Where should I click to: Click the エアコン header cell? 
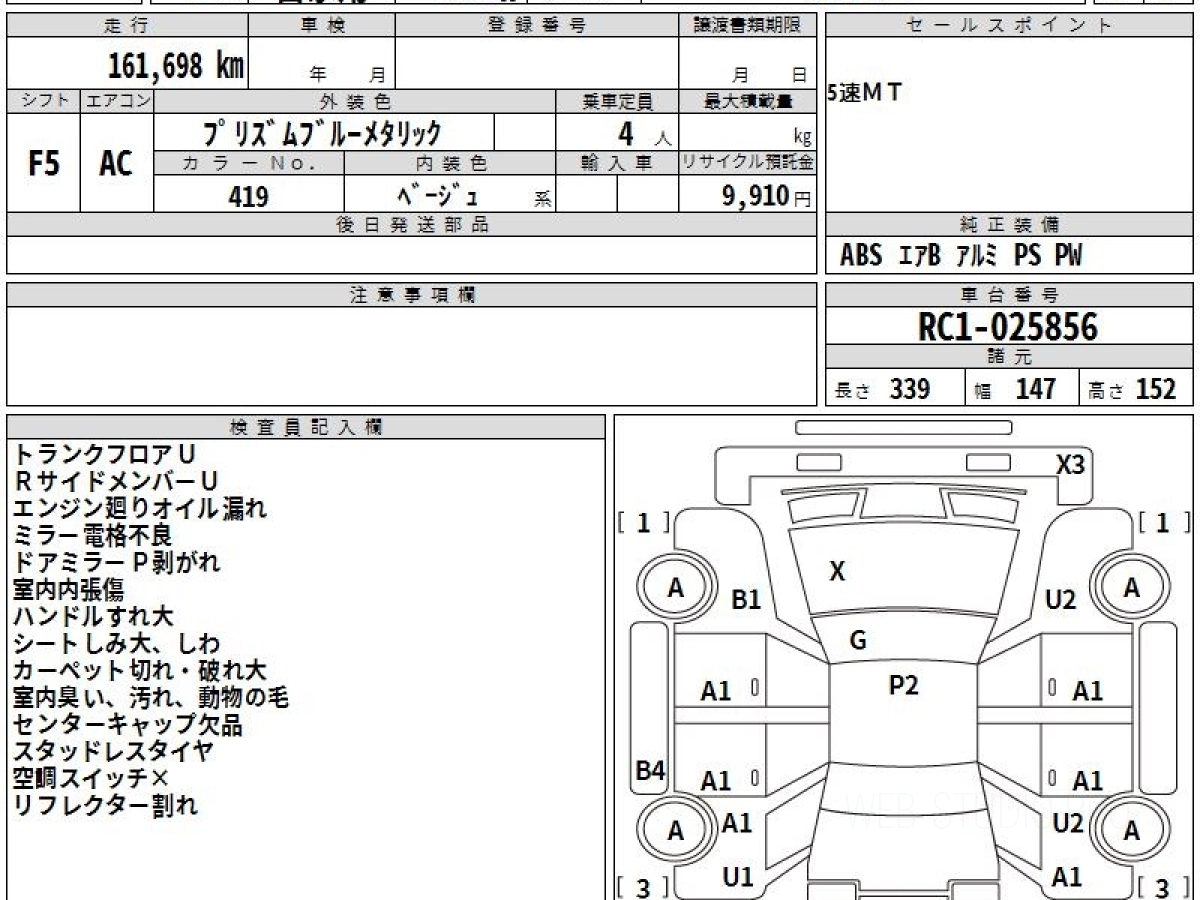pyautogui.click(x=117, y=101)
